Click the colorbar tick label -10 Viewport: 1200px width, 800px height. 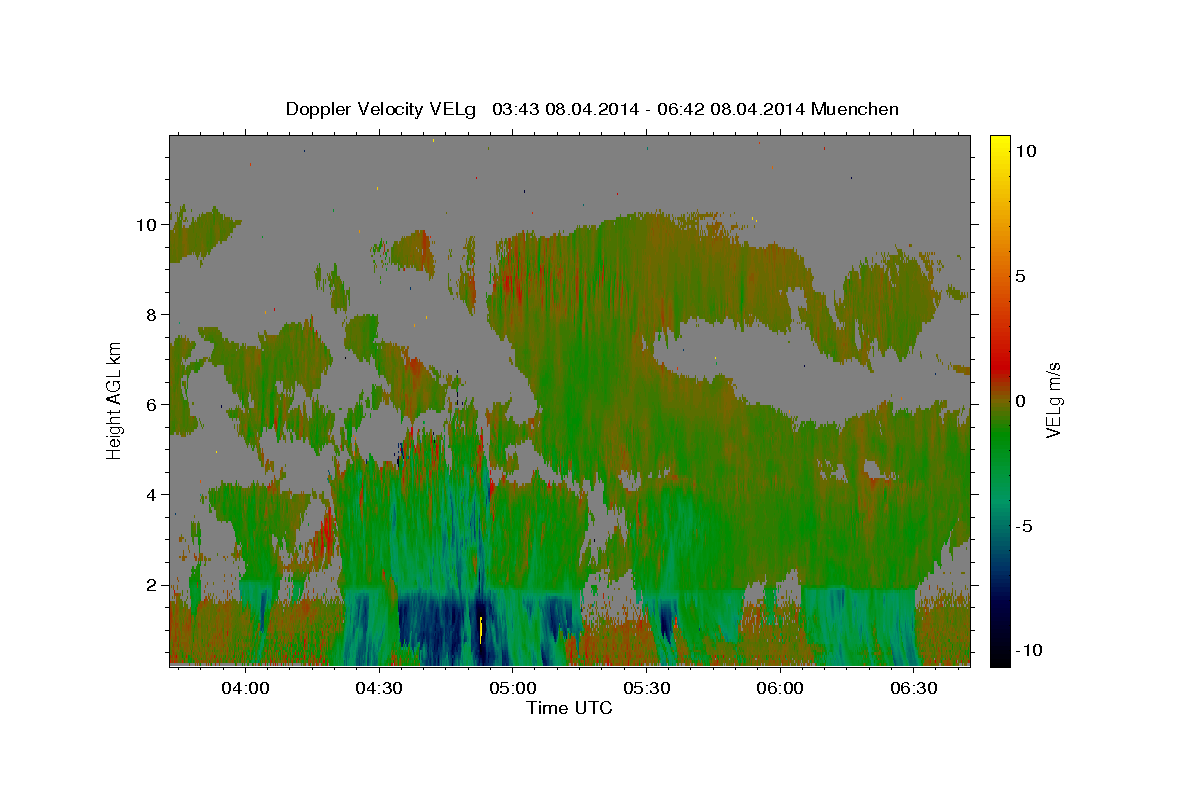(x=1028, y=650)
